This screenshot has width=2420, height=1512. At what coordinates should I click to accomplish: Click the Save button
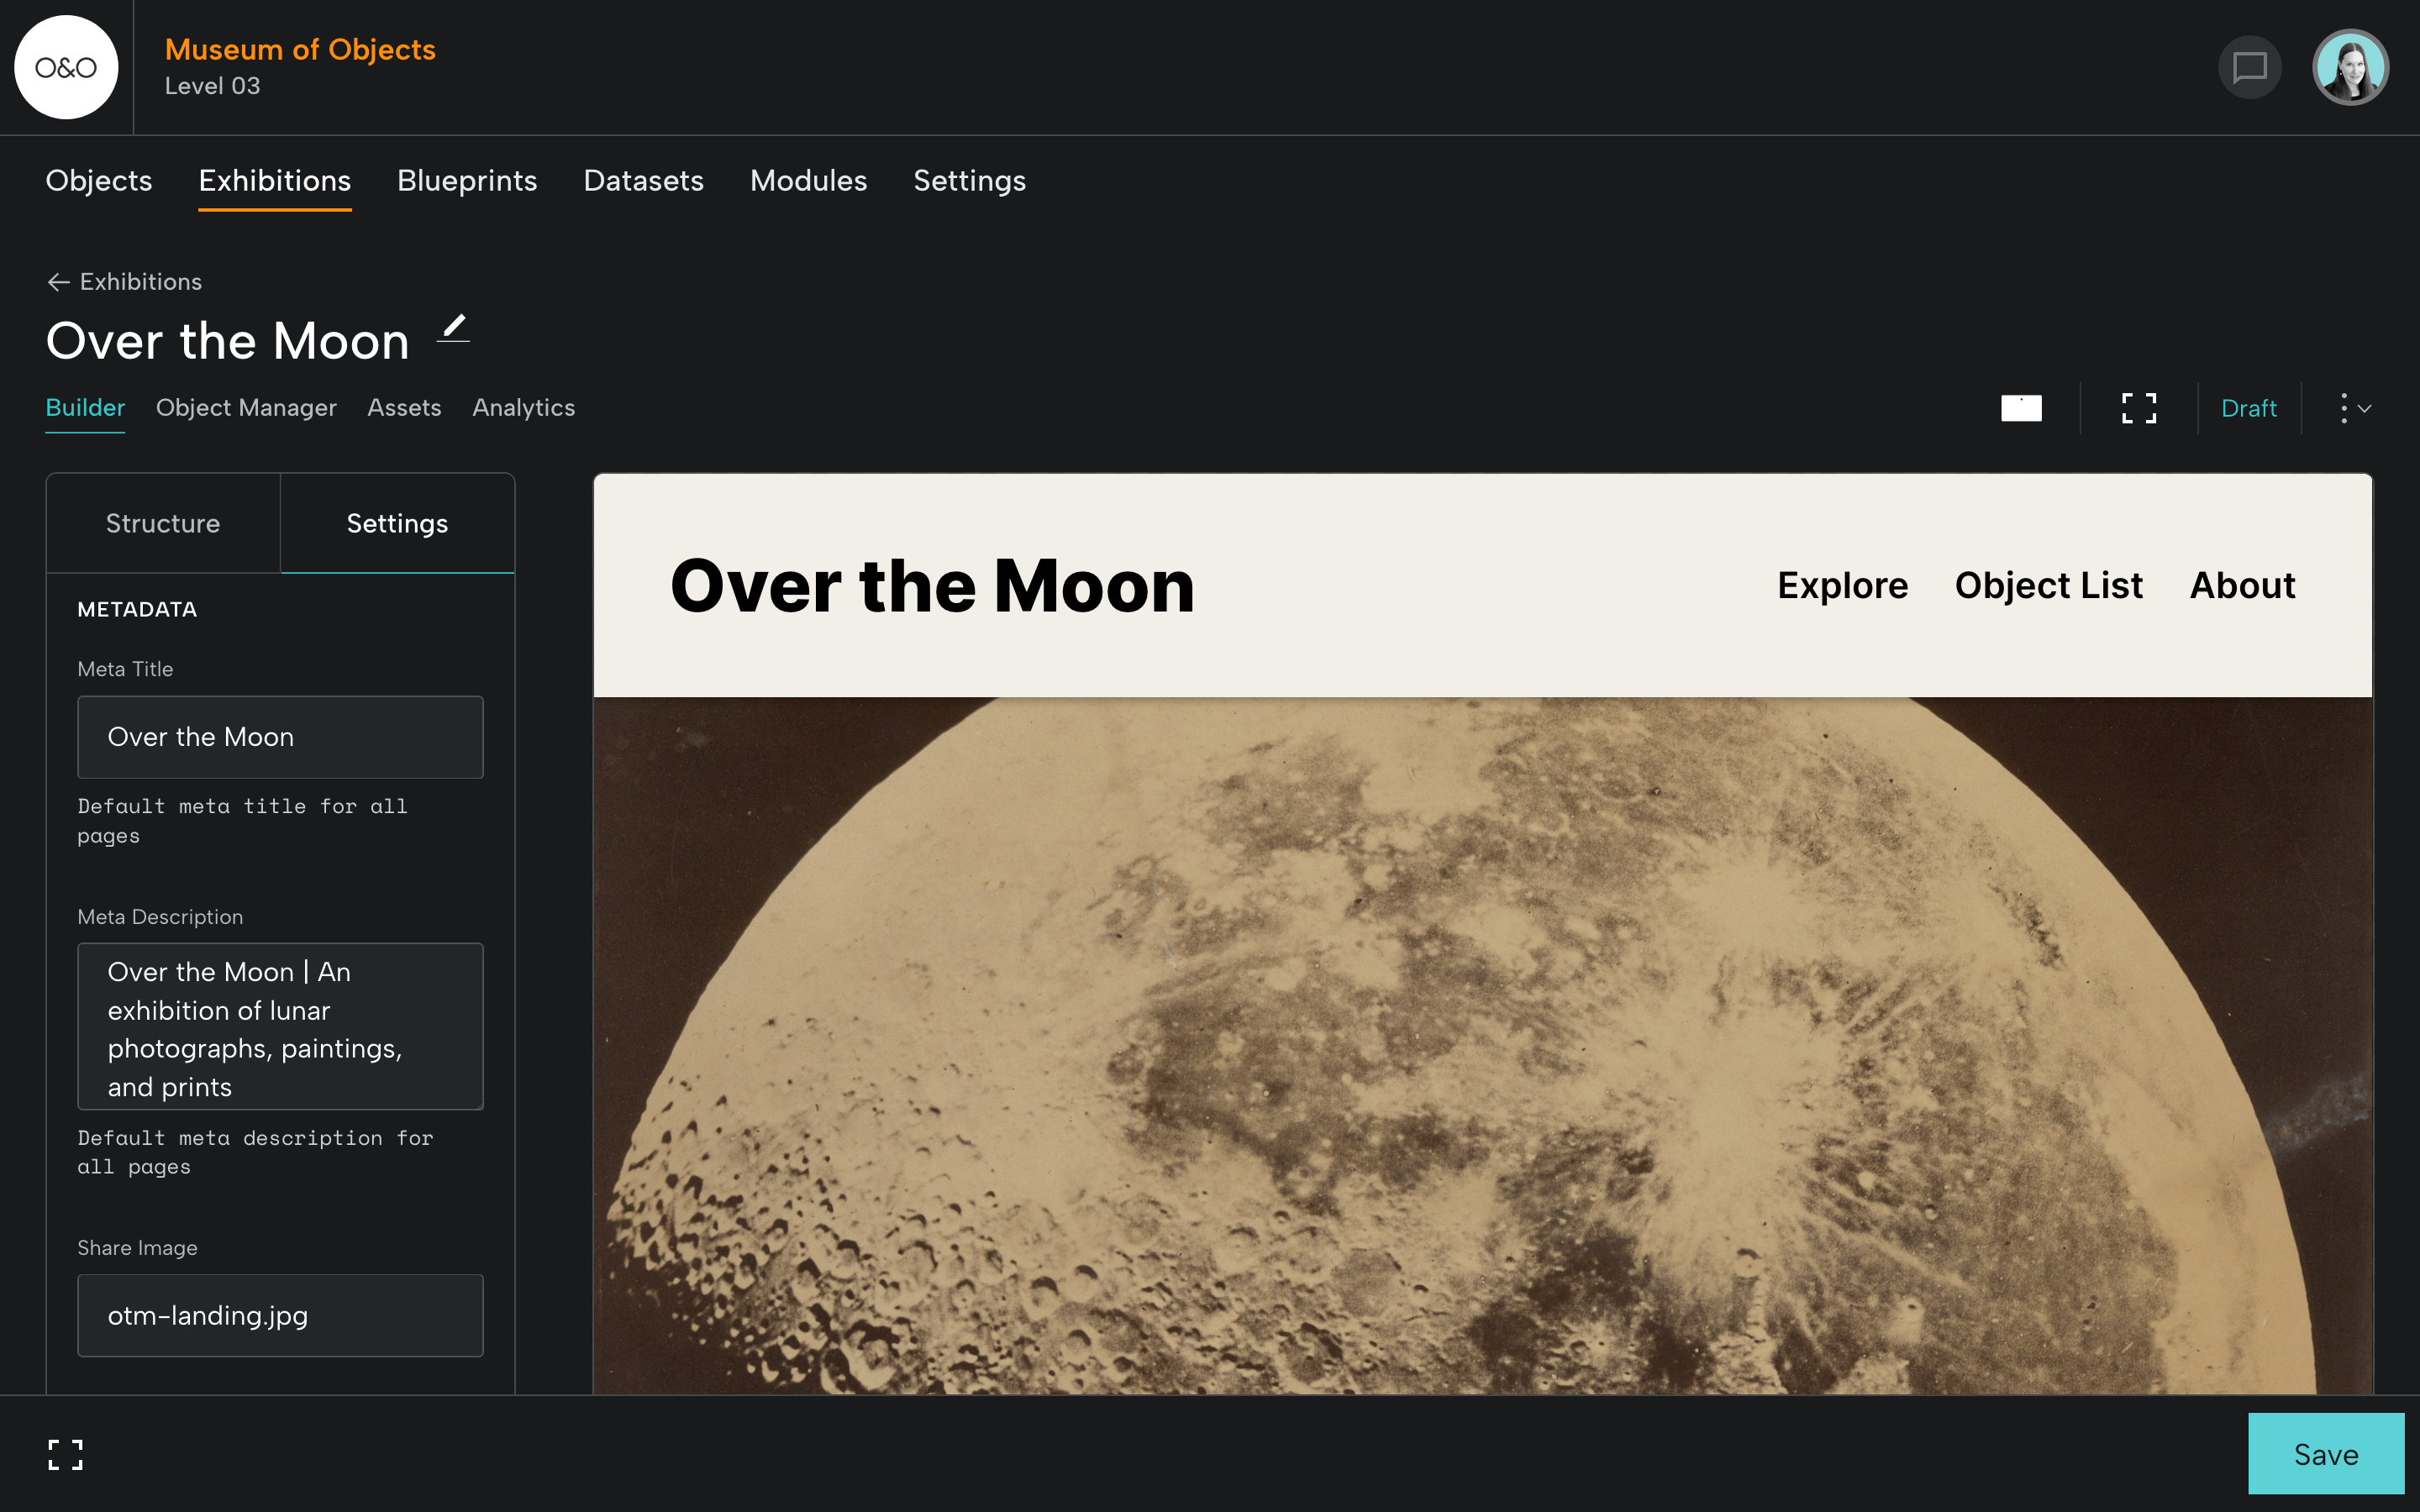click(x=2326, y=1454)
